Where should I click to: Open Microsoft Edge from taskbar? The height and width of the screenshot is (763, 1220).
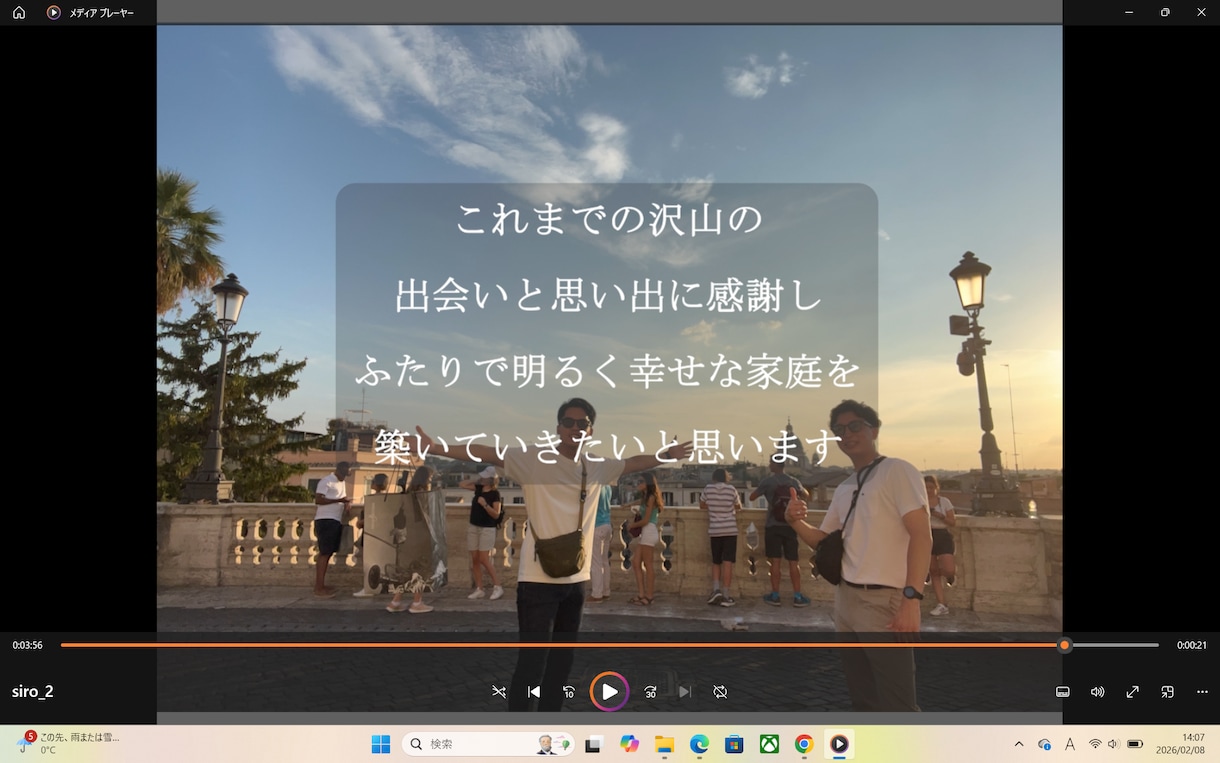point(699,744)
